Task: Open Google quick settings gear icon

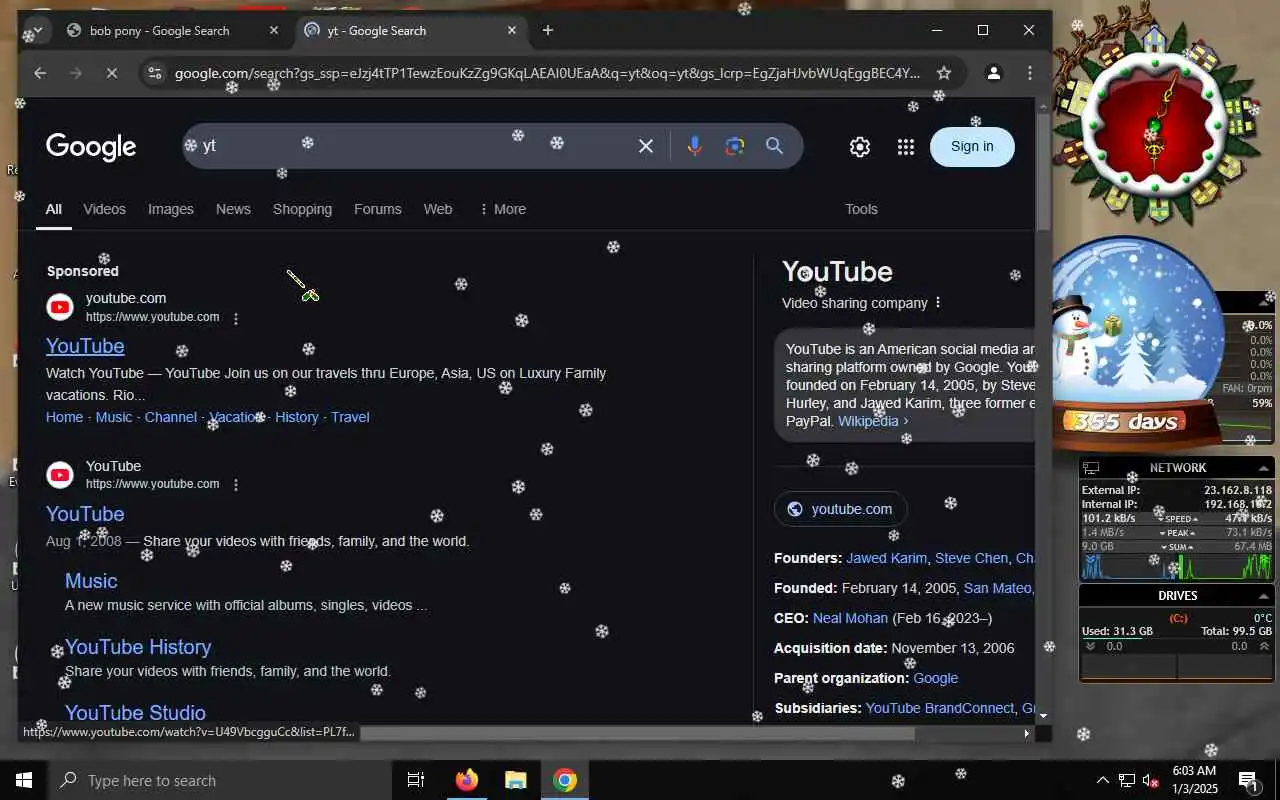Action: (x=860, y=147)
